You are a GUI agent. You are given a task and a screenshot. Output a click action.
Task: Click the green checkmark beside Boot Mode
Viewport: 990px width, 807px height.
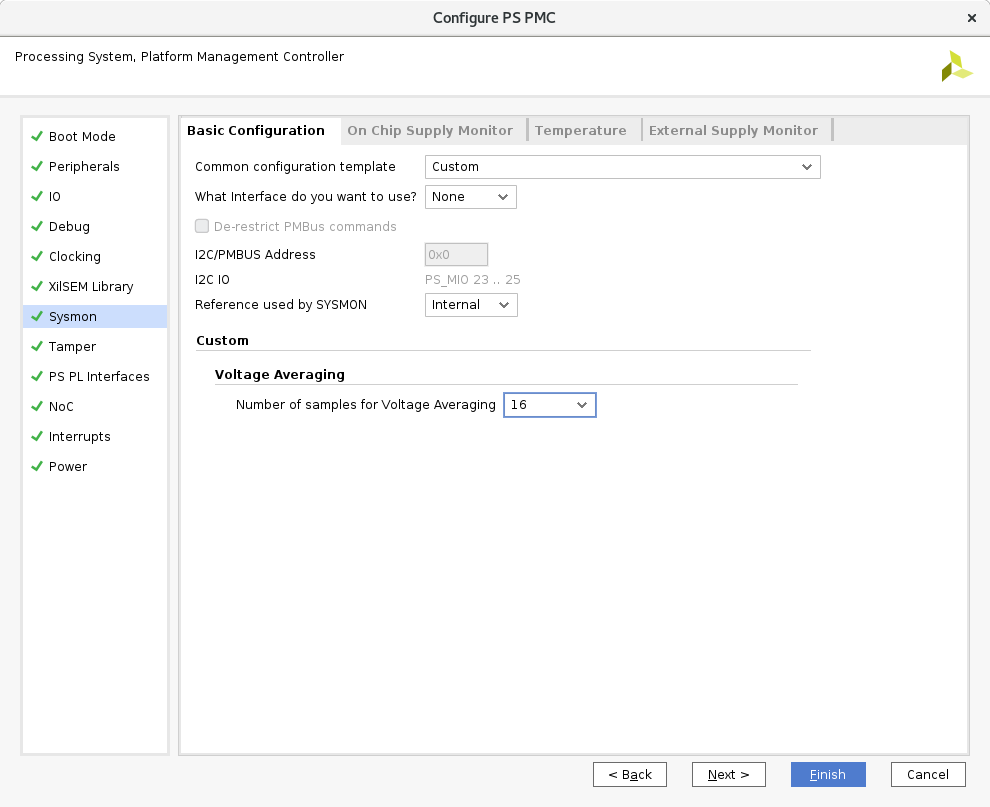(x=37, y=136)
